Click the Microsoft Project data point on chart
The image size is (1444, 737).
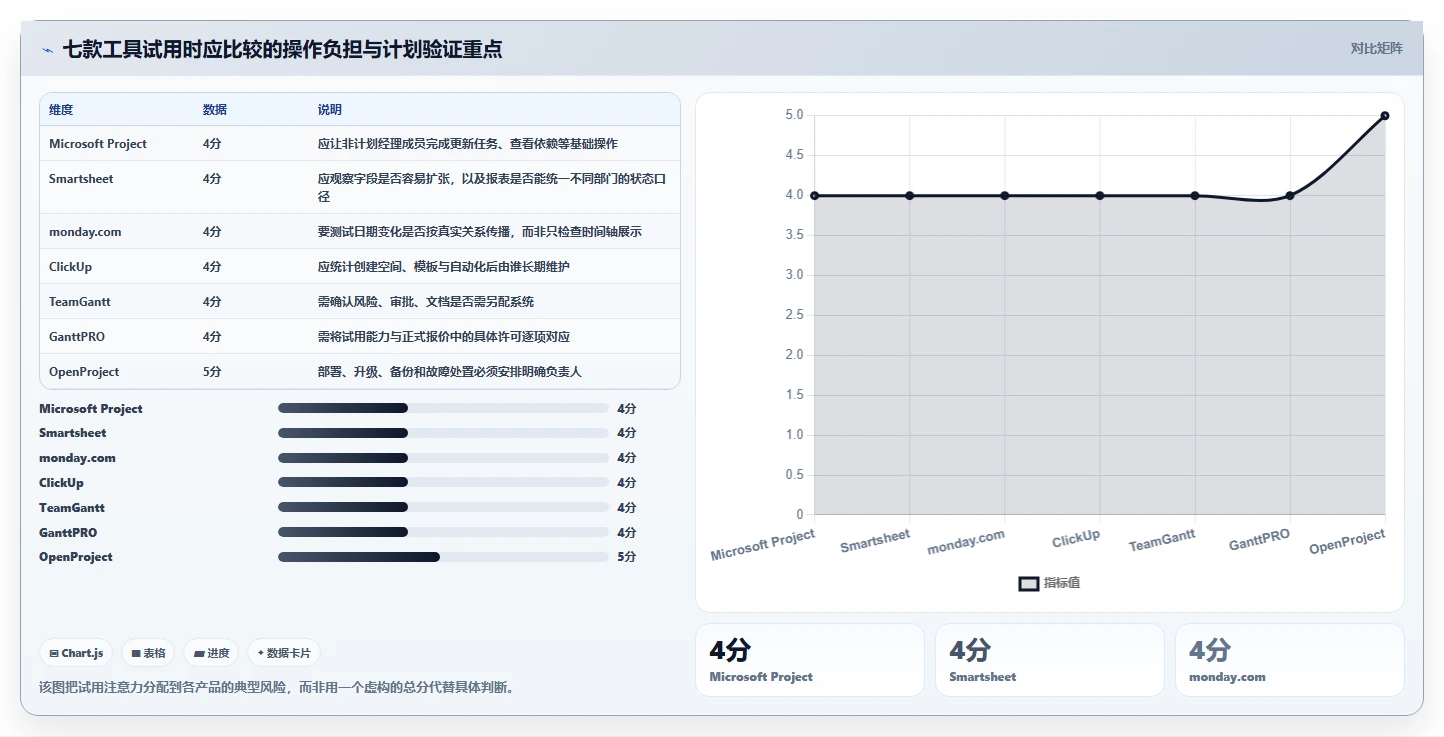click(814, 196)
